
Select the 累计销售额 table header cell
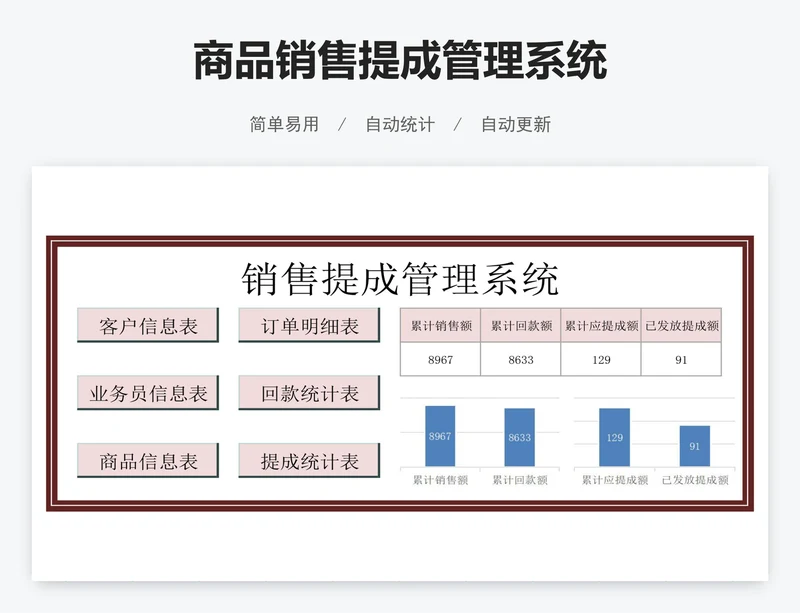click(x=440, y=325)
